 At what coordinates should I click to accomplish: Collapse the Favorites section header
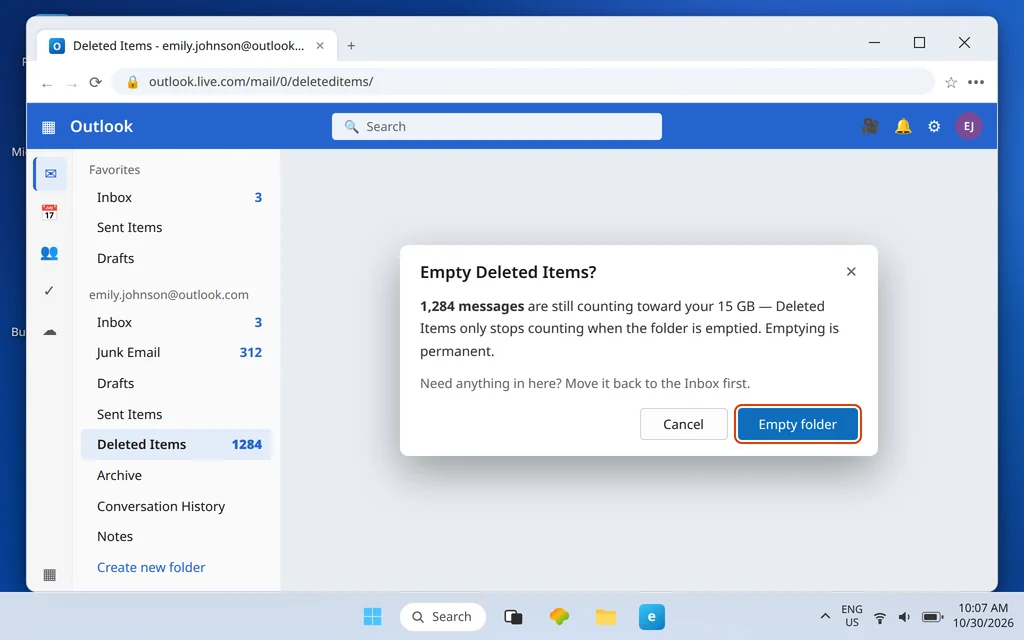click(114, 170)
